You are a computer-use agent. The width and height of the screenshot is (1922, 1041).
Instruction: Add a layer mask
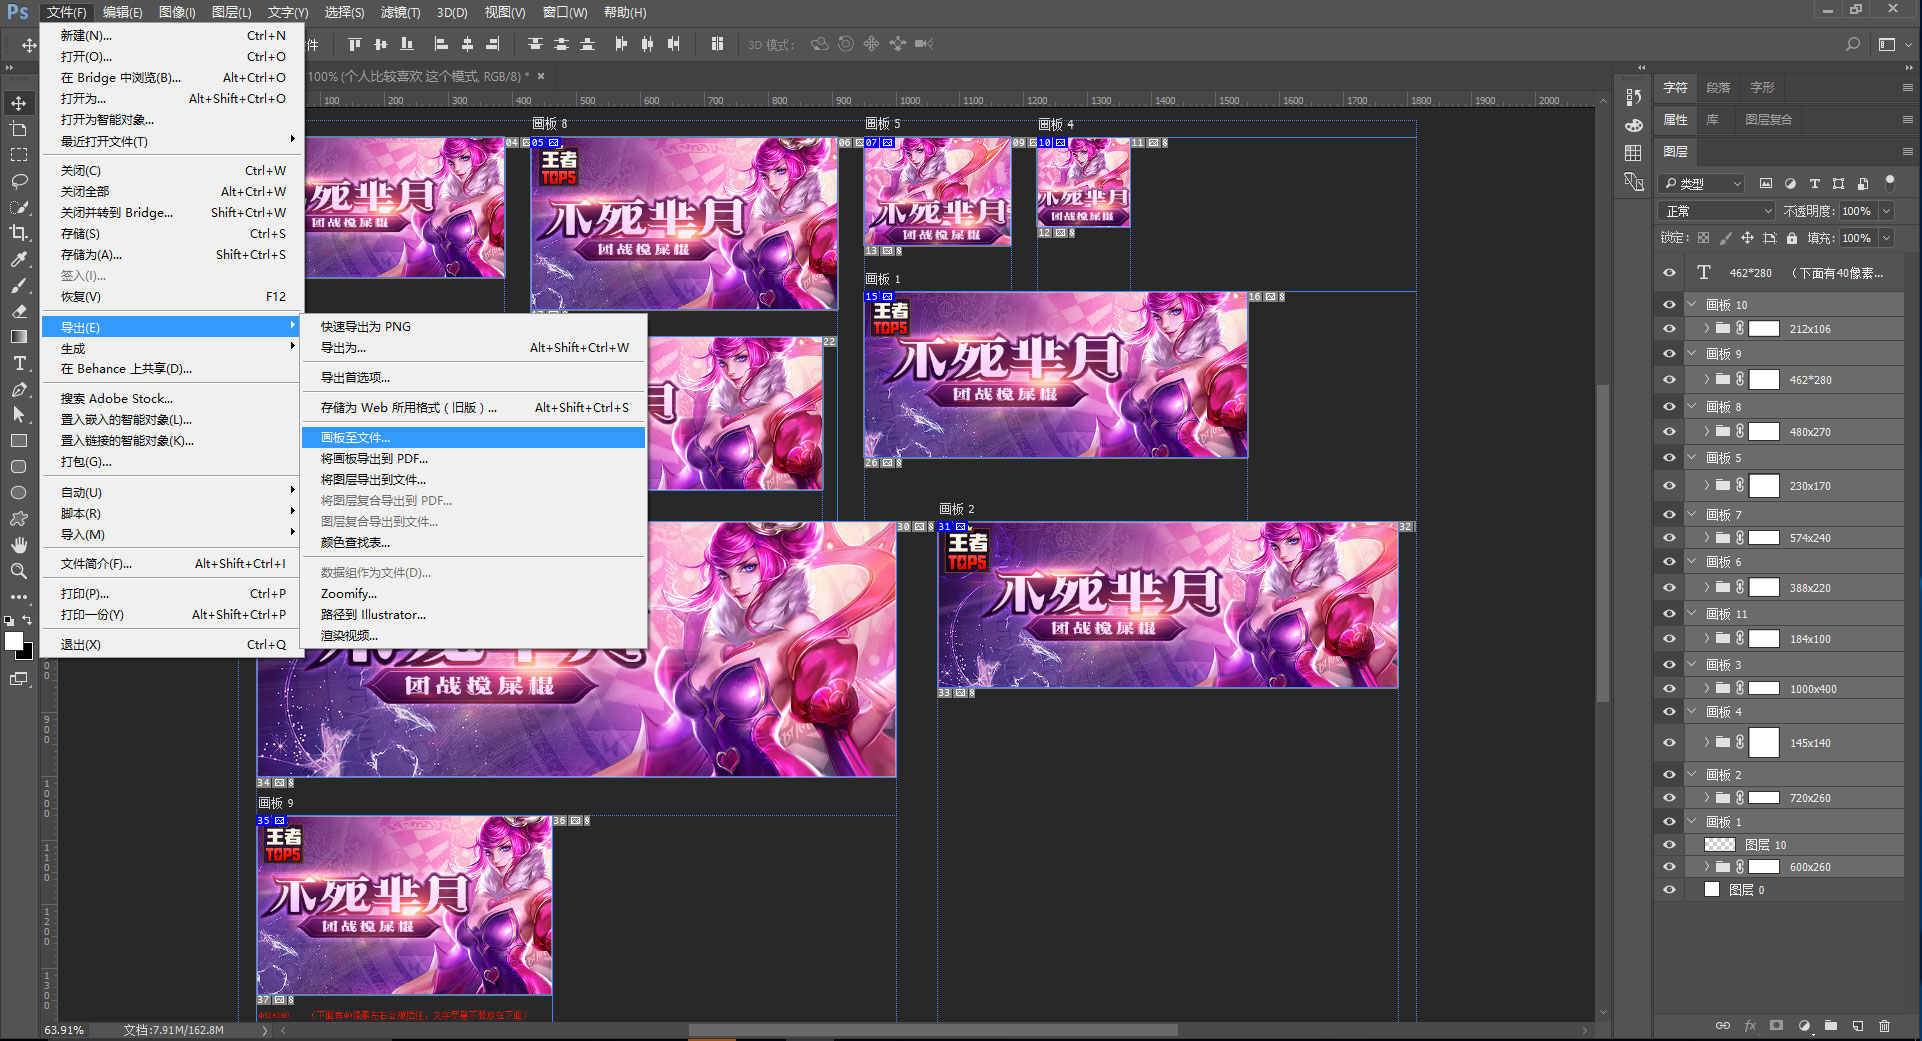coord(1777,1026)
